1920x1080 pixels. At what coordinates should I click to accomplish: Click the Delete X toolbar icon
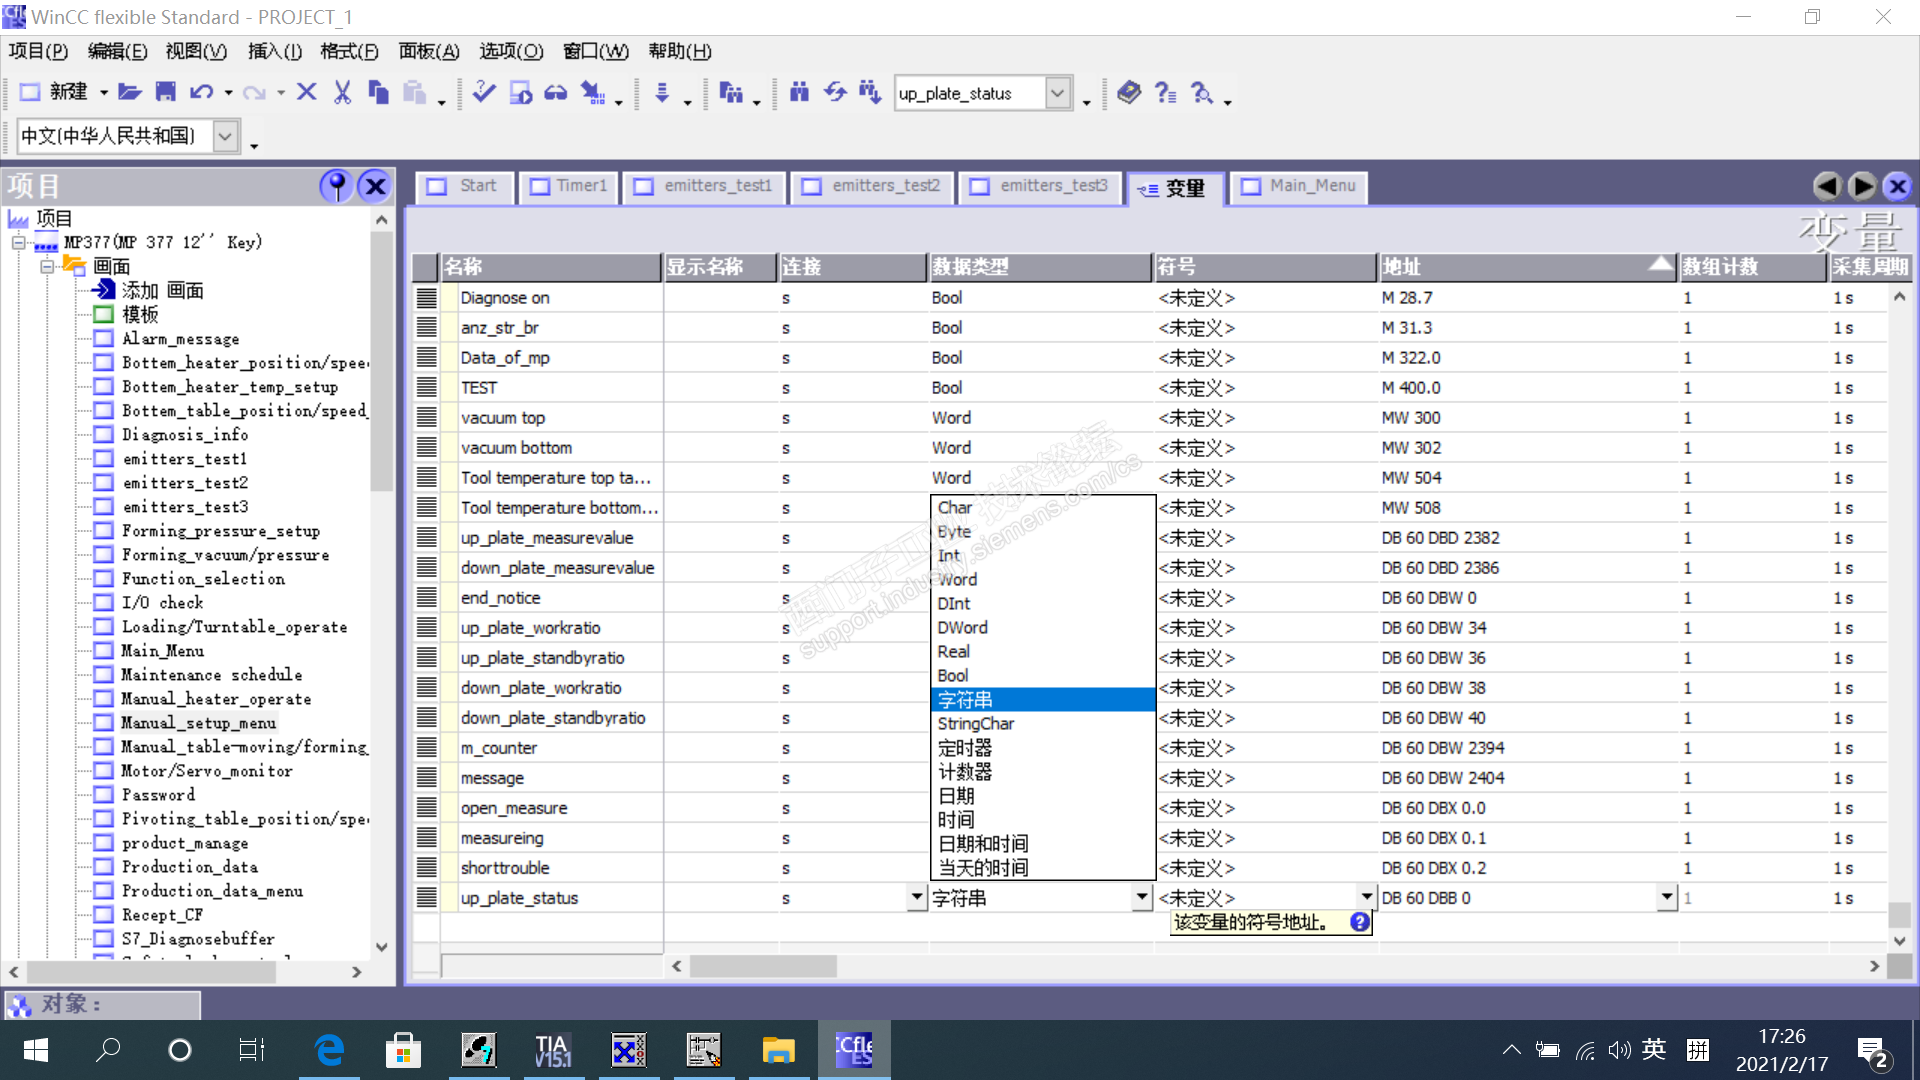(307, 93)
